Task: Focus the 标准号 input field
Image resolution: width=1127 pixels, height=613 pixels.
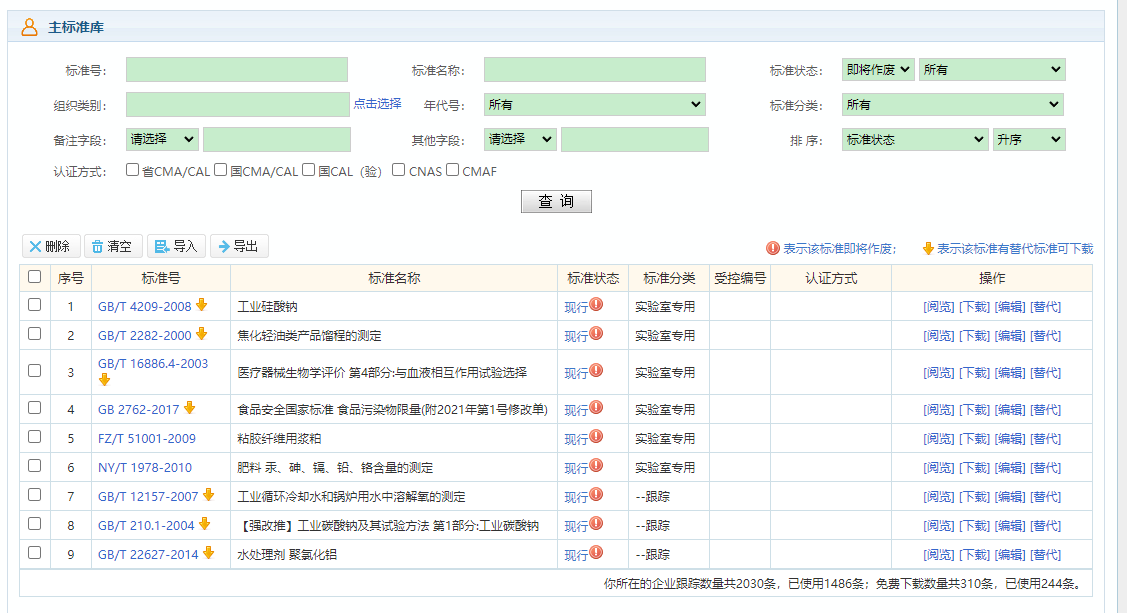Action: (236, 70)
